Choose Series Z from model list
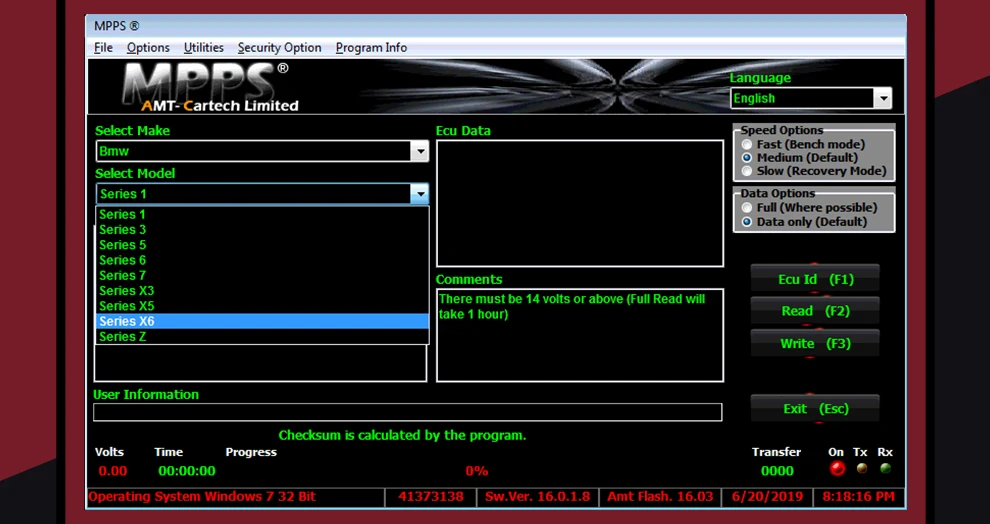 coord(262,336)
